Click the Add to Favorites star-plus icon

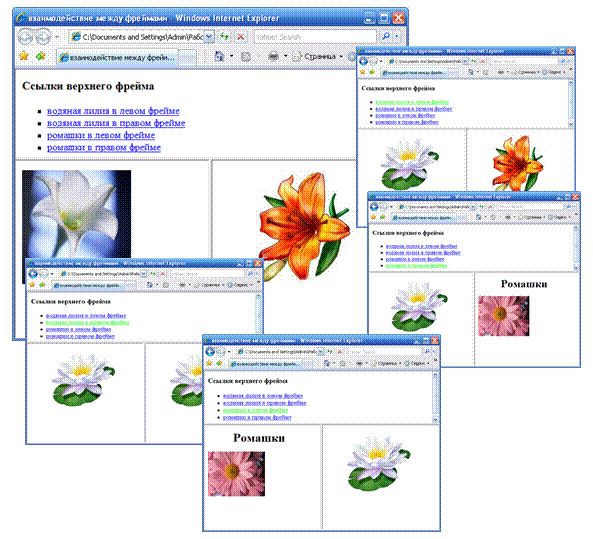click(40, 56)
